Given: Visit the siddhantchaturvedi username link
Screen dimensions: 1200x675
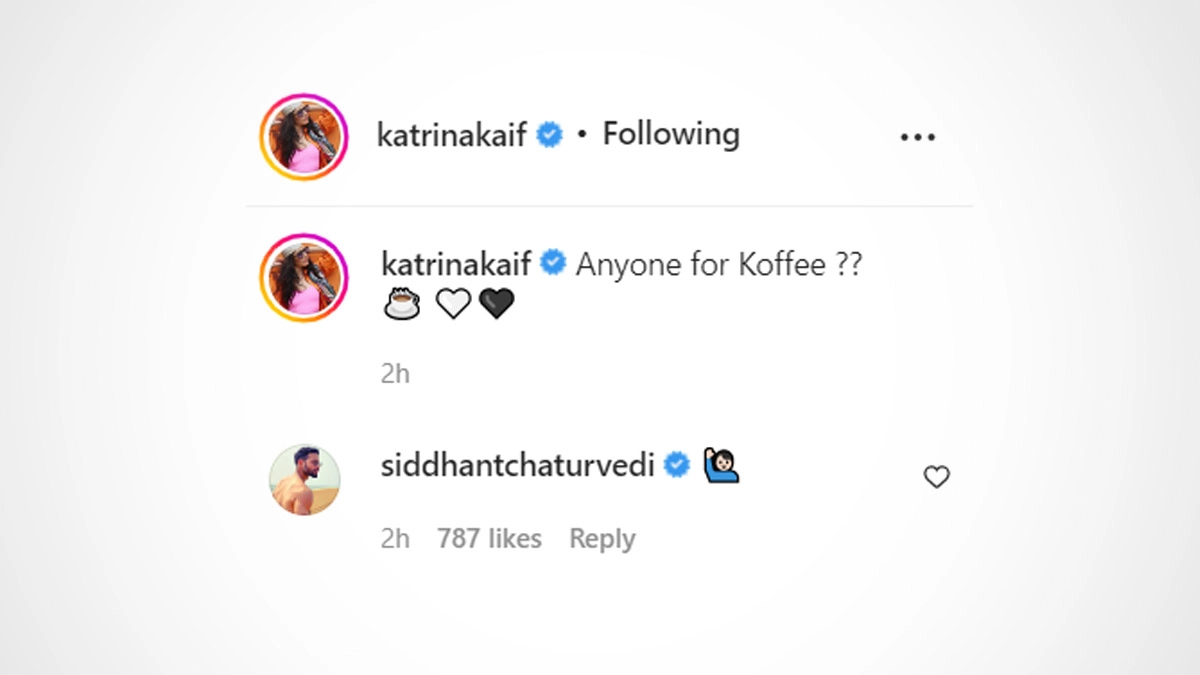Looking at the screenshot, I should [x=516, y=466].
